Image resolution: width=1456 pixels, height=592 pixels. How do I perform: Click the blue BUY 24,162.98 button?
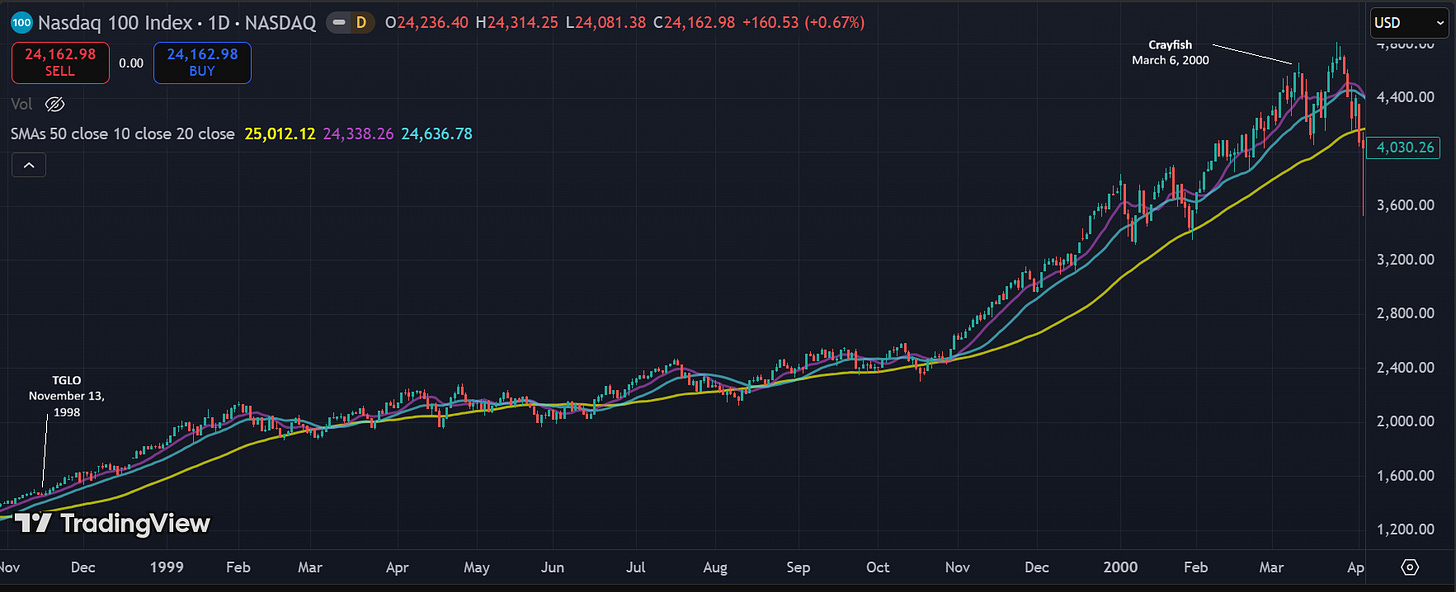[x=202, y=62]
